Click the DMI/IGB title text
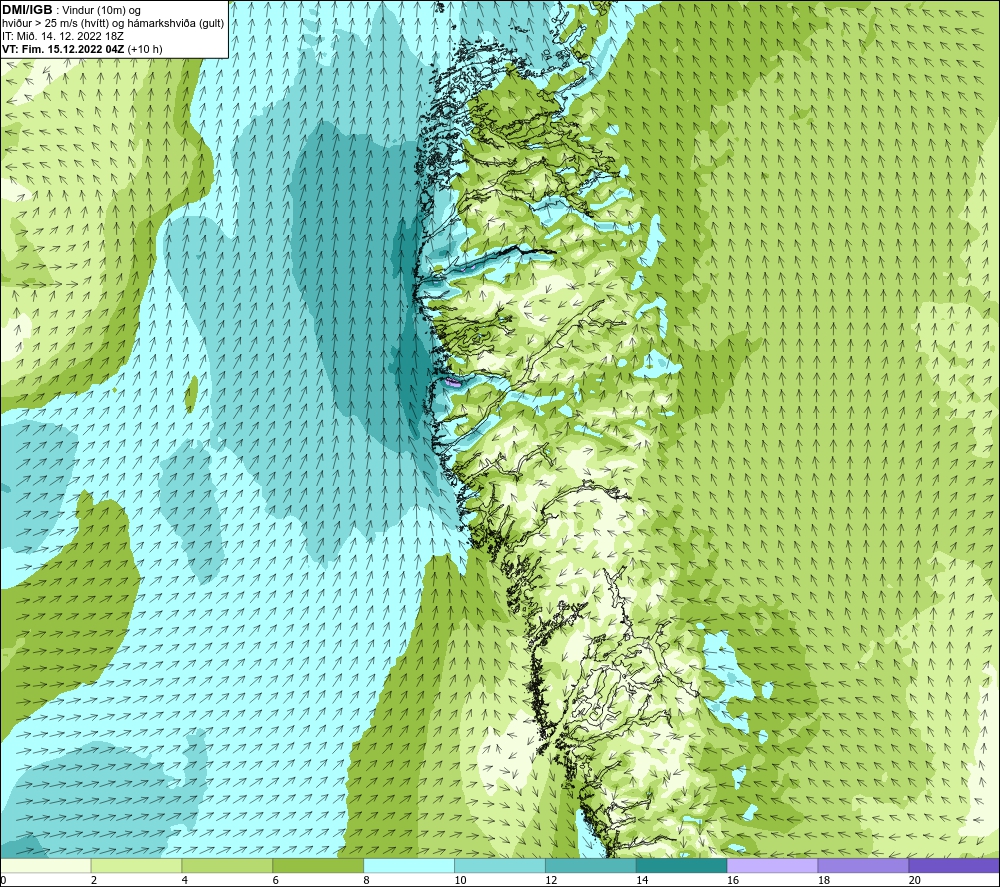1000x887 pixels. click(27, 10)
